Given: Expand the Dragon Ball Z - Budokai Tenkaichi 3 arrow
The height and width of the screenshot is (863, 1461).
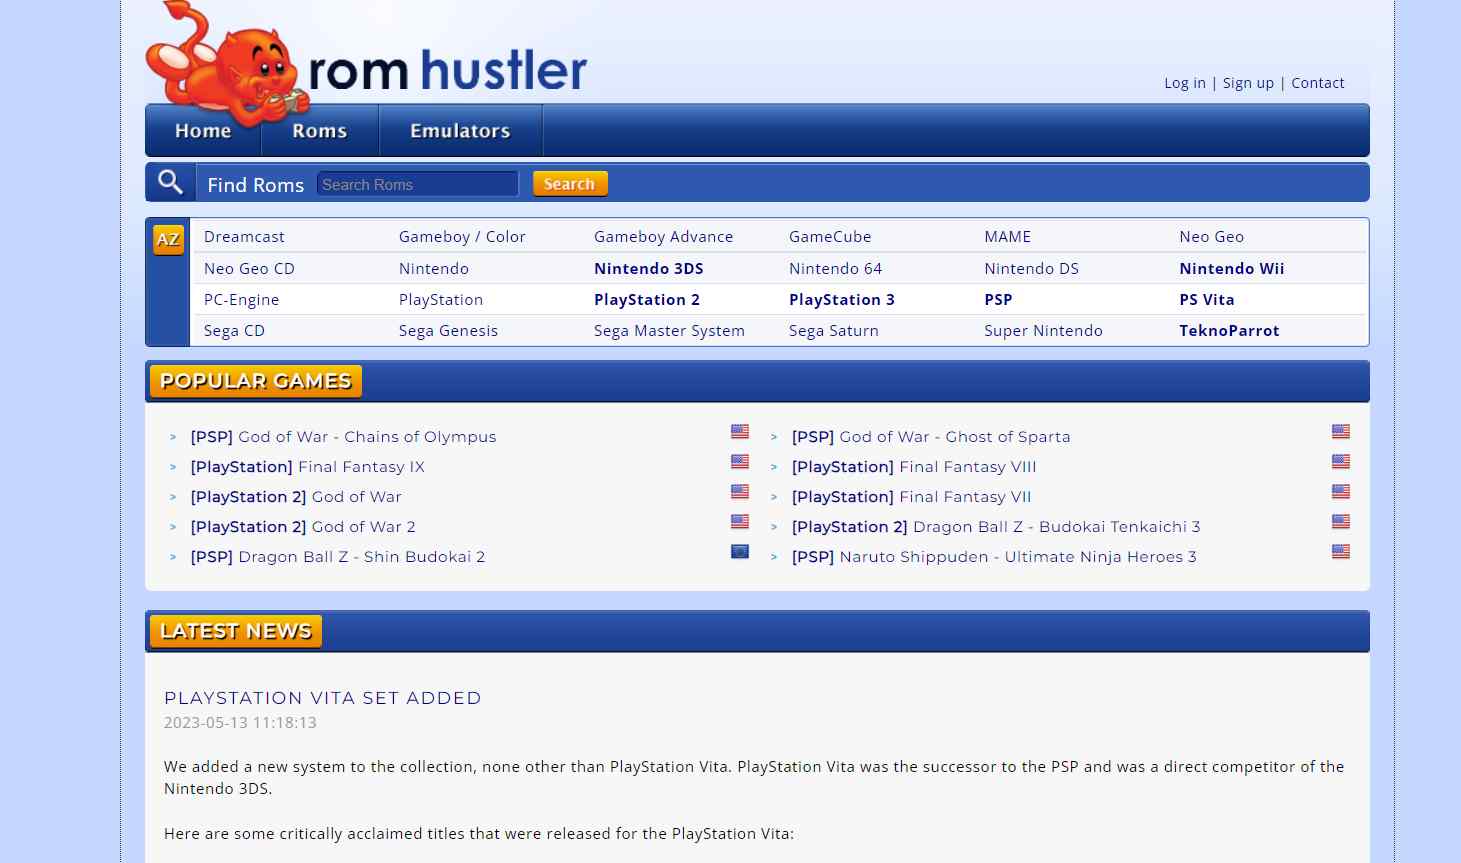Looking at the screenshot, I should click(x=774, y=527).
